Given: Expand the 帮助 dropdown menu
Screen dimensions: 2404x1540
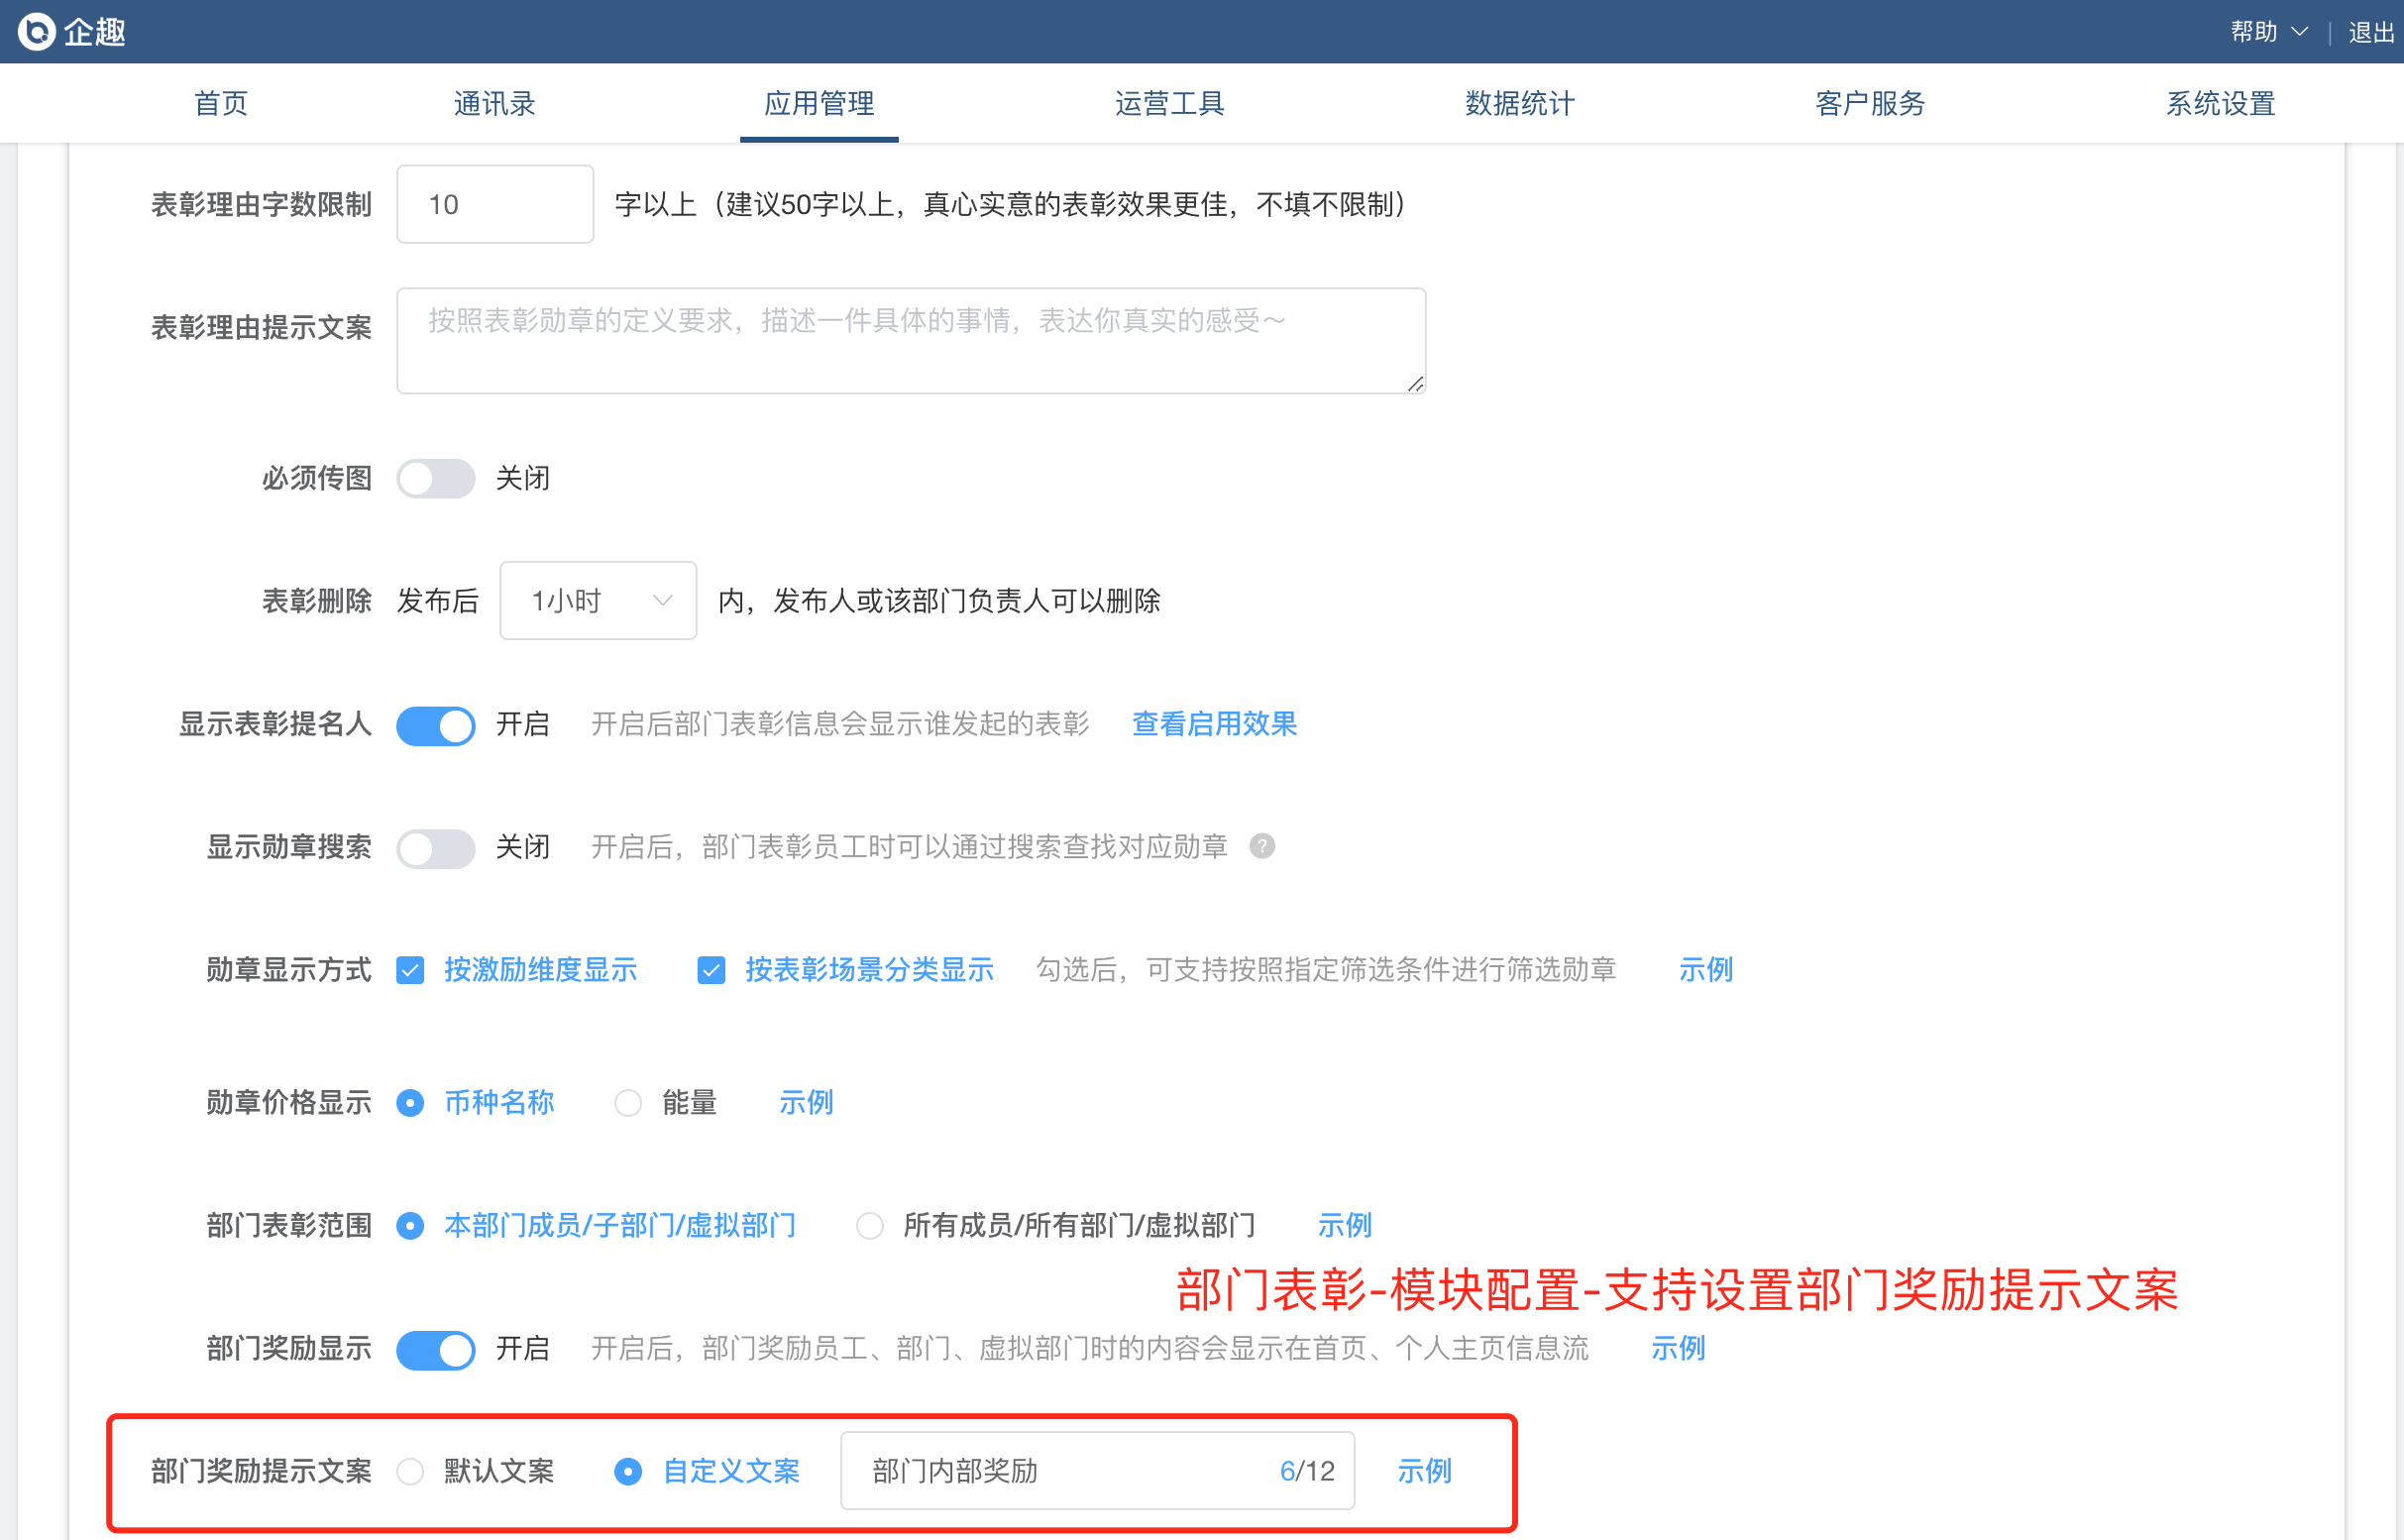Looking at the screenshot, I should (2268, 32).
